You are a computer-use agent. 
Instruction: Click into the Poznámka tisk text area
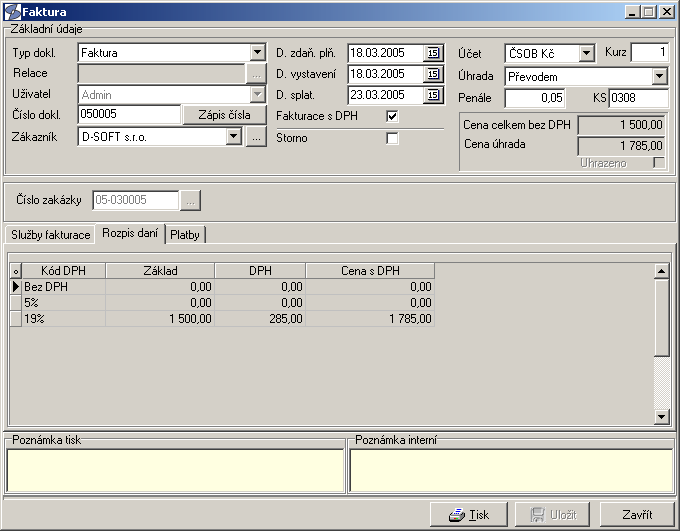point(174,470)
